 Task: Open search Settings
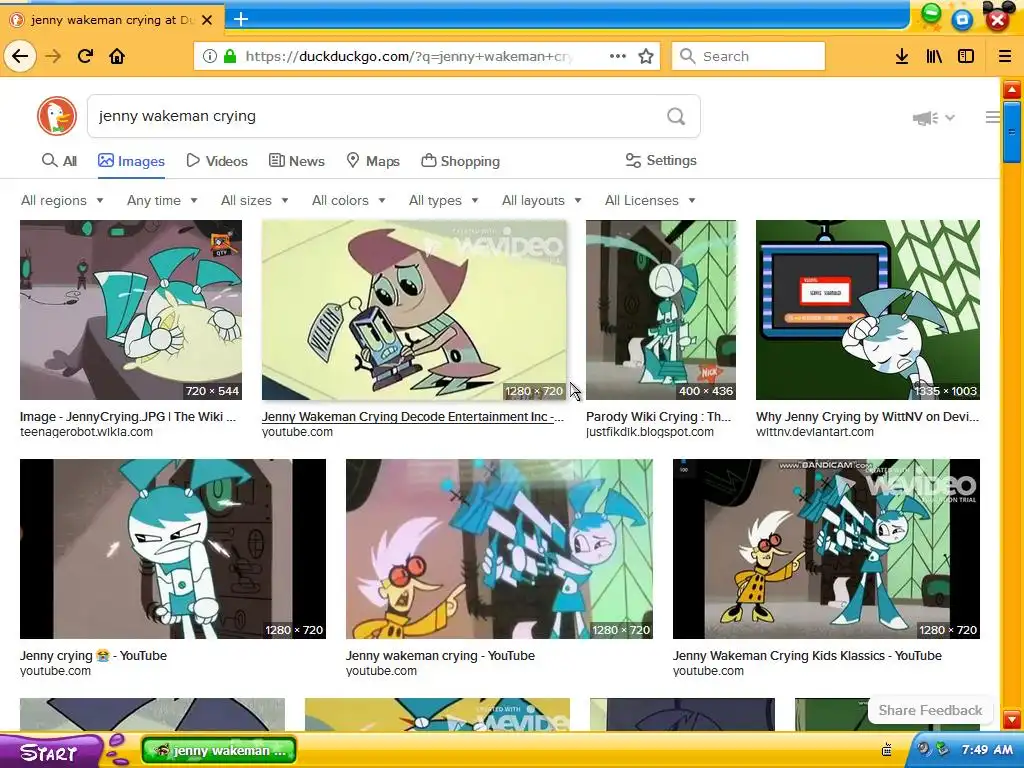[x=661, y=161]
